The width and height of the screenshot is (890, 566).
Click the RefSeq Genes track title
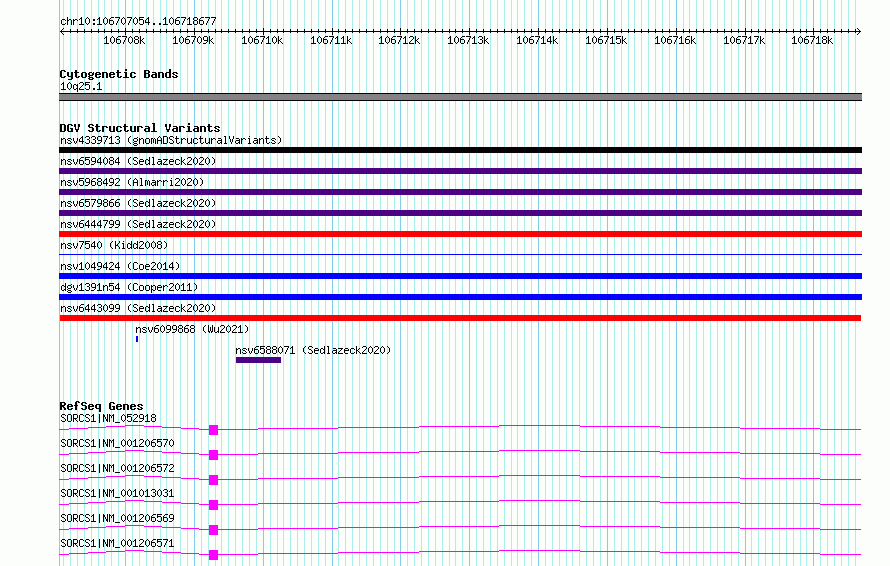click(101, 406)
